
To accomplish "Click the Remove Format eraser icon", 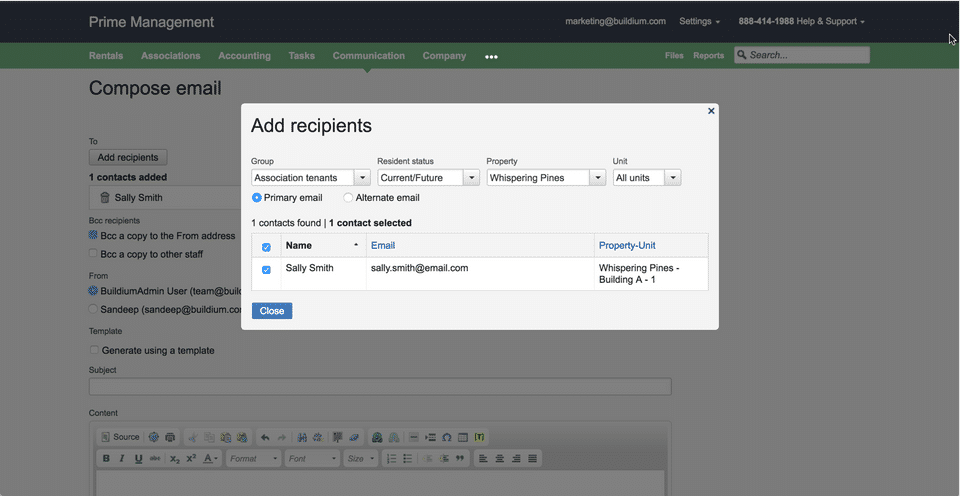I will 354,437.
